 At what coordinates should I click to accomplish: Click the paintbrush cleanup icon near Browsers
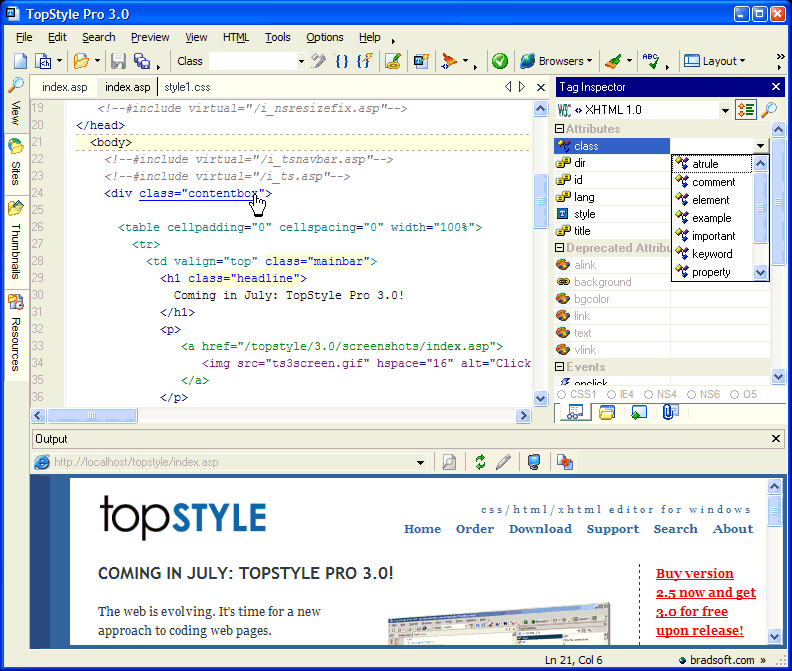(614, 61)
